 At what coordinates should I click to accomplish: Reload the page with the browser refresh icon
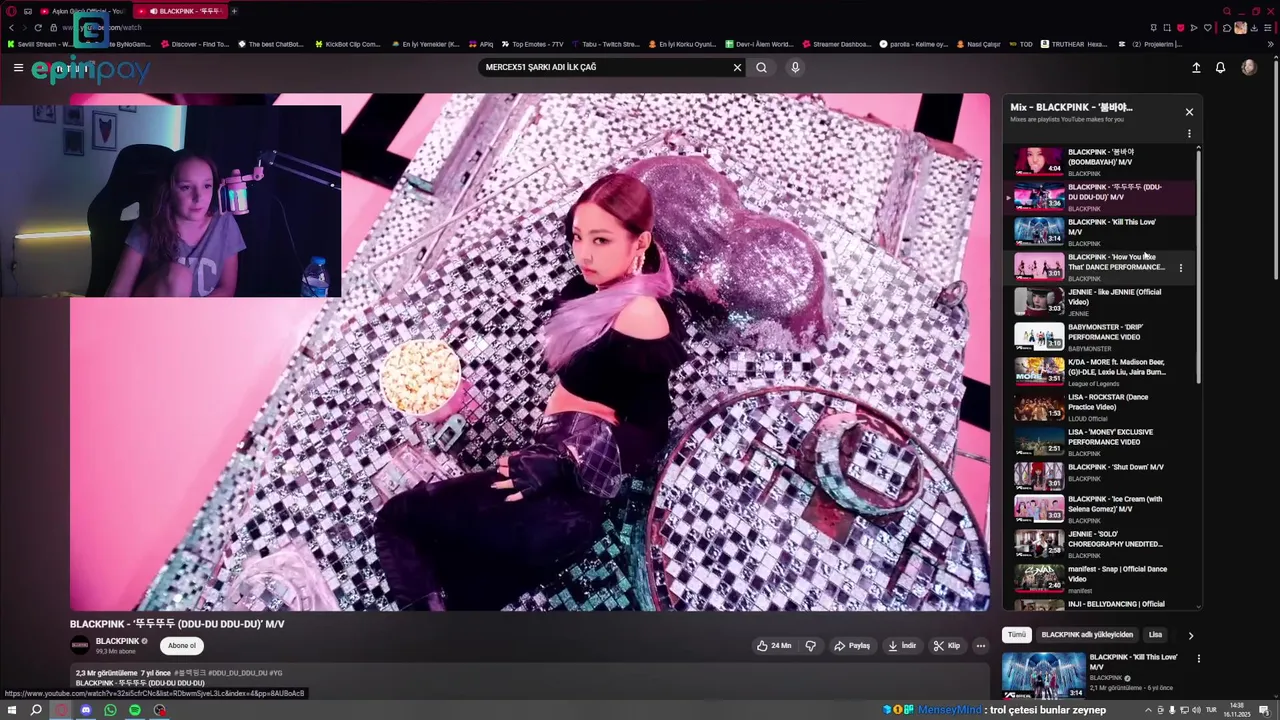(38, 28)
